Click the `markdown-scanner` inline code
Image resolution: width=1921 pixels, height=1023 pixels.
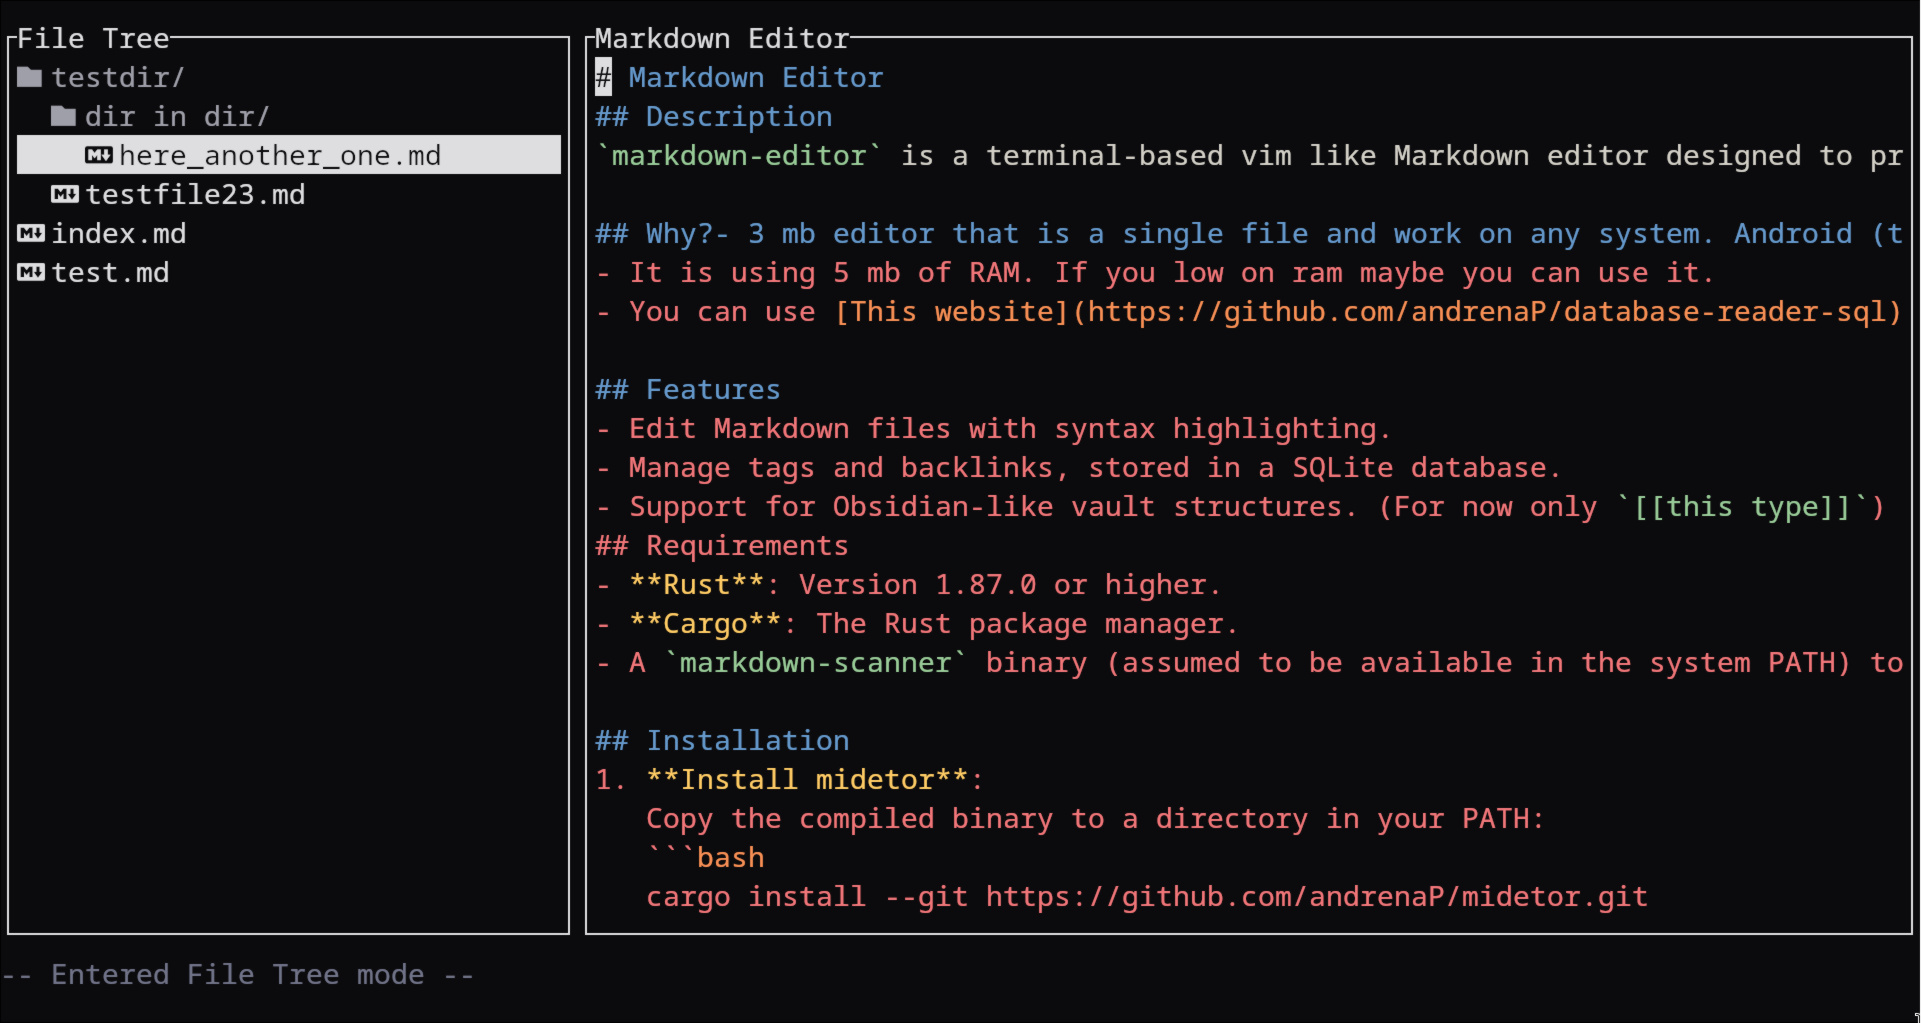pyautogui.click(x=816, y=662)
